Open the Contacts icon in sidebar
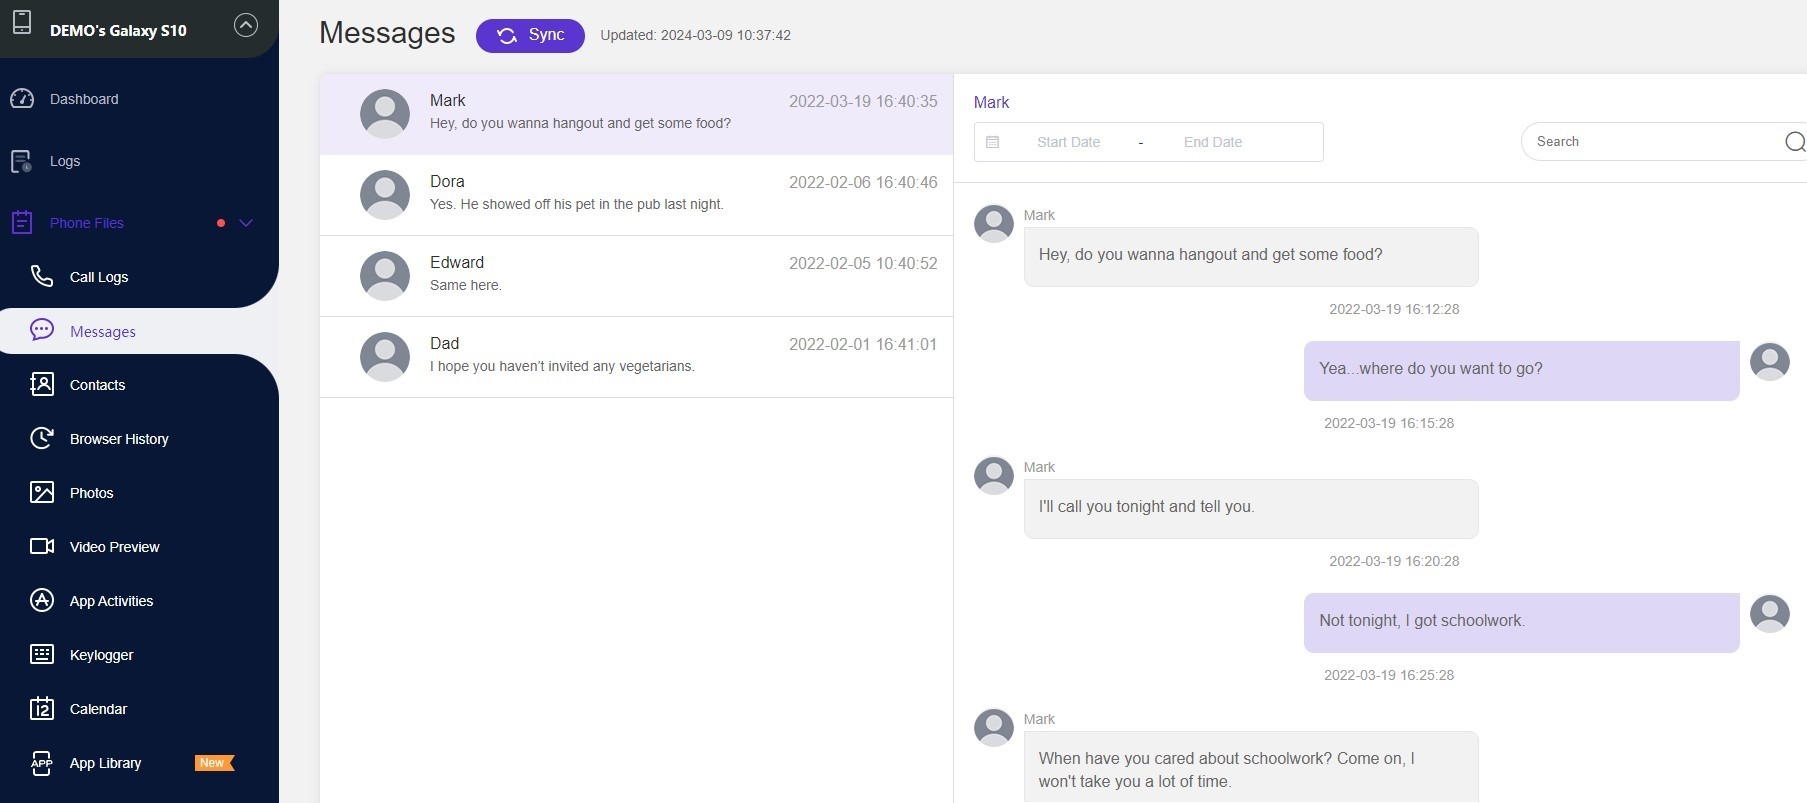Image resolution: width=1807 pixels, height=803 pixels. [42, 384]
